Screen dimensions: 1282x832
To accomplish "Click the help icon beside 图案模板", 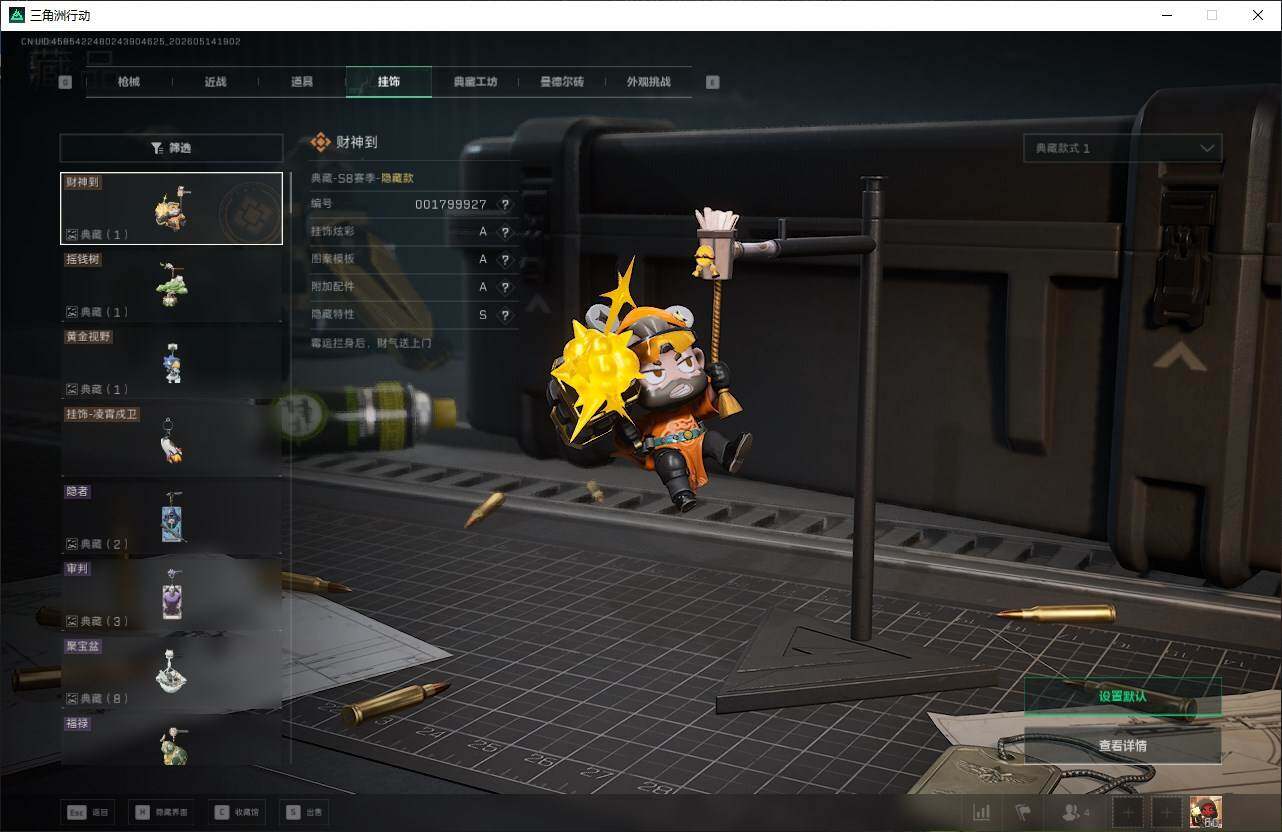I will click(x=505, y=259).
